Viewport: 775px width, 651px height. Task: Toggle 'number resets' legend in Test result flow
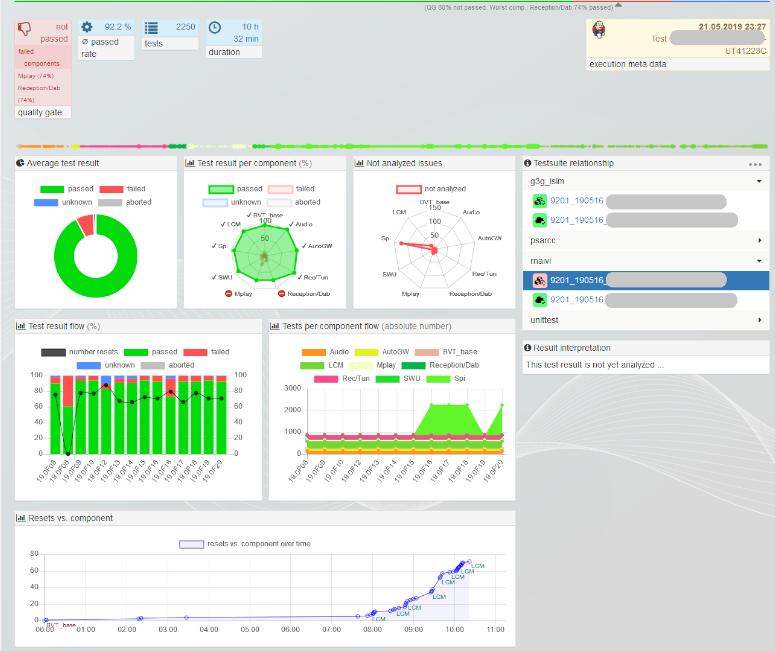pyautogui.click(x=54, y=352)
